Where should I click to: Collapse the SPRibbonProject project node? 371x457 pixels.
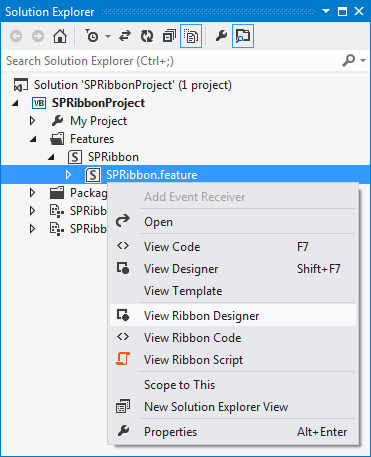coord(15,103)
